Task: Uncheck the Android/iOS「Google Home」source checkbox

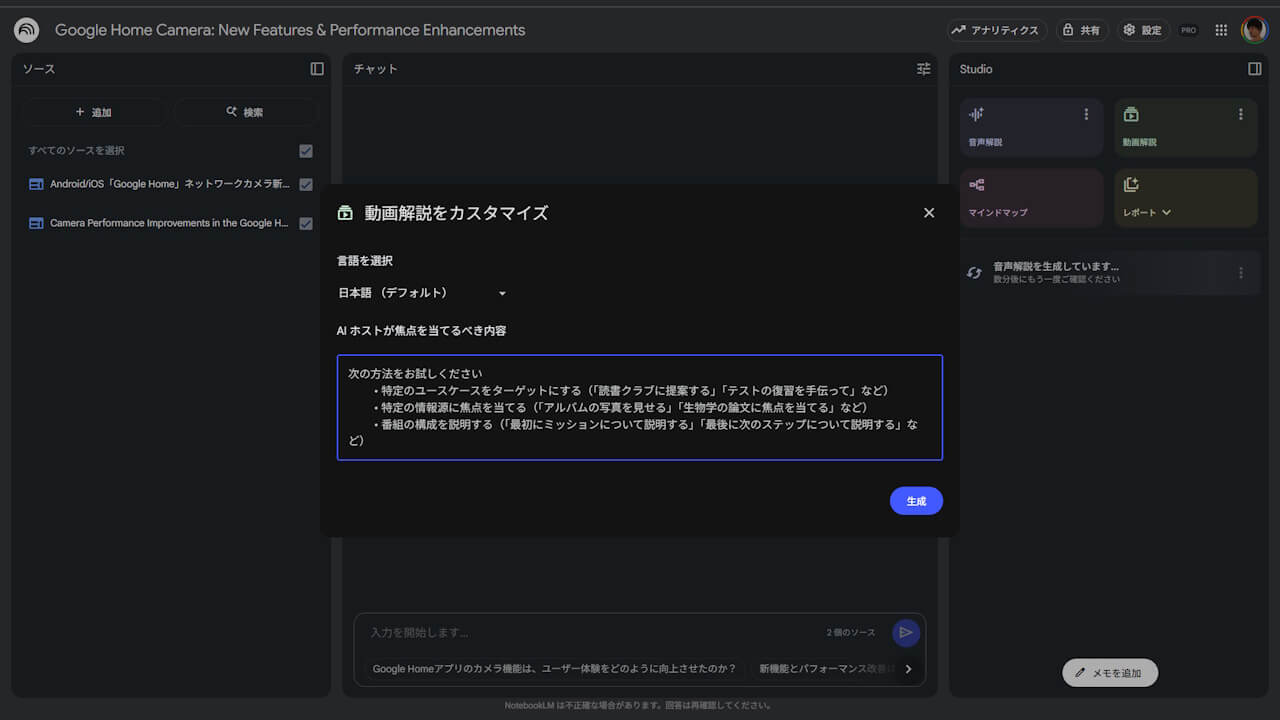Action: click(306, 184)
